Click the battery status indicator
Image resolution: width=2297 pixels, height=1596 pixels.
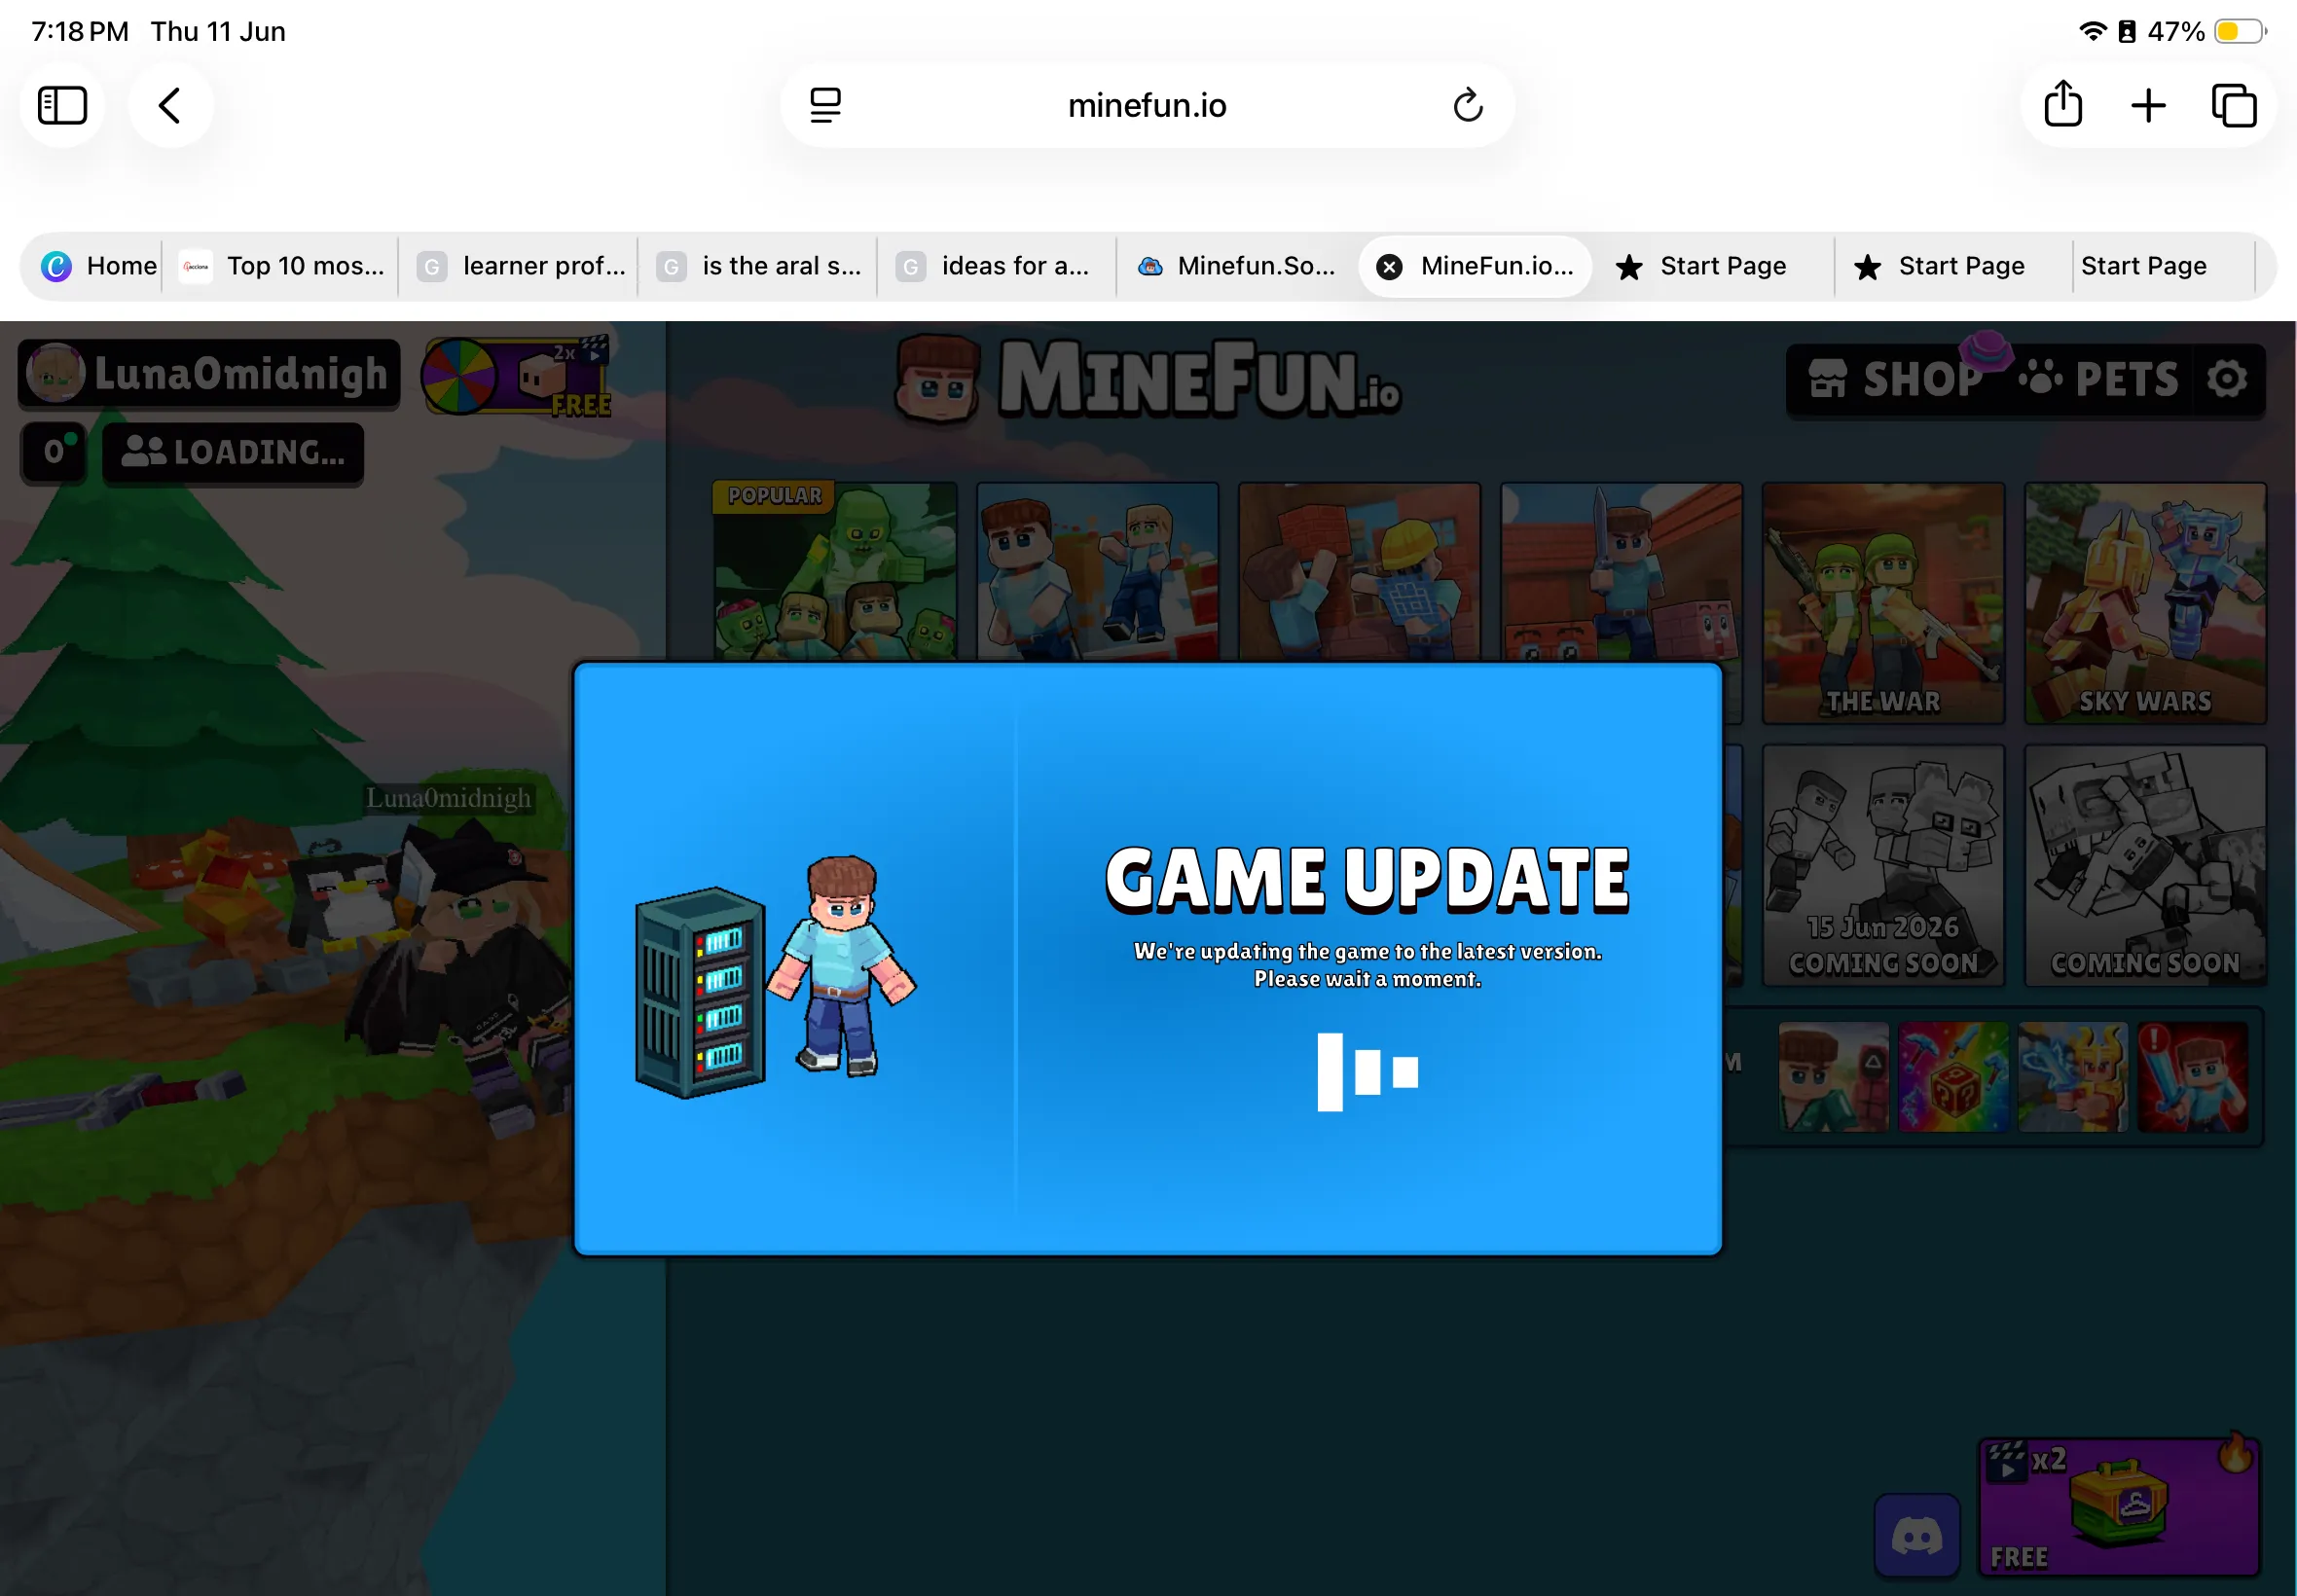click(x=2240, y=31)
